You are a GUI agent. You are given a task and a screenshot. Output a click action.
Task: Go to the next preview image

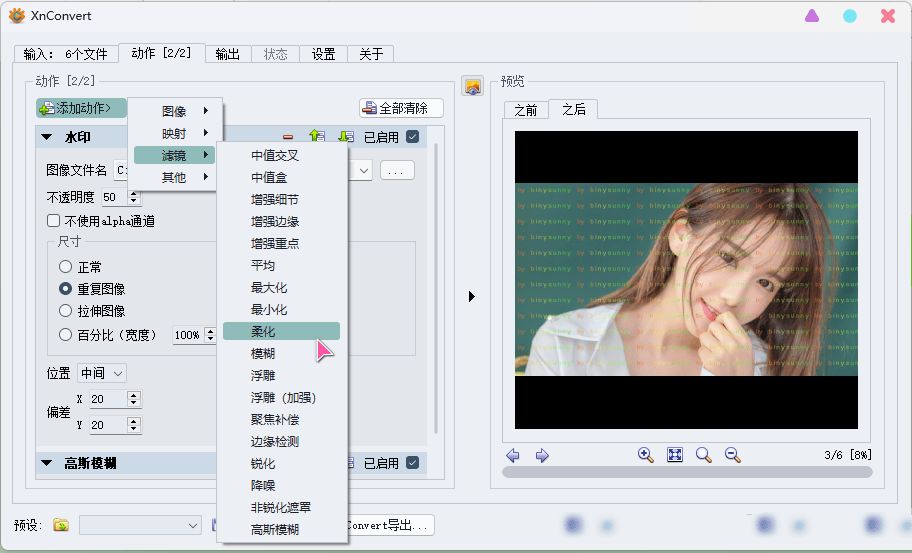tap(542, 455)
